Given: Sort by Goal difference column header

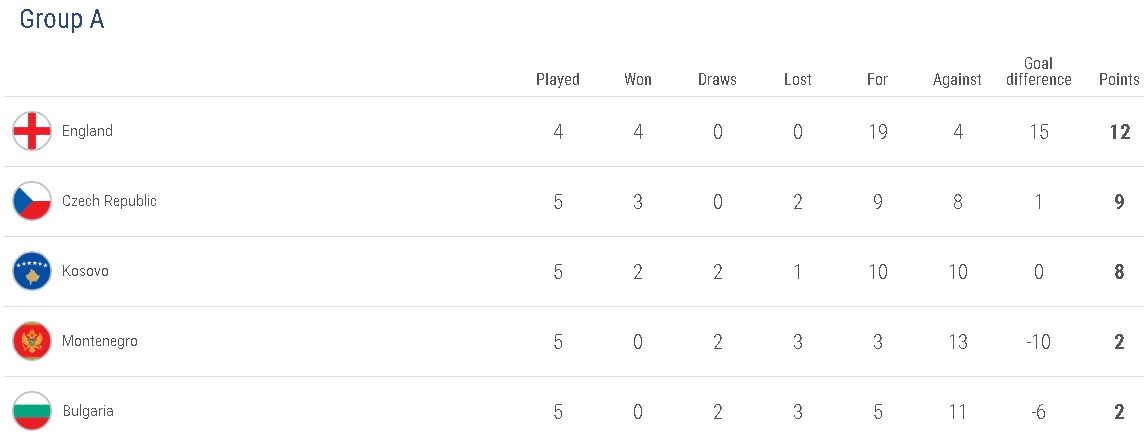Looking at the screenshot, I should [1039, 72].
